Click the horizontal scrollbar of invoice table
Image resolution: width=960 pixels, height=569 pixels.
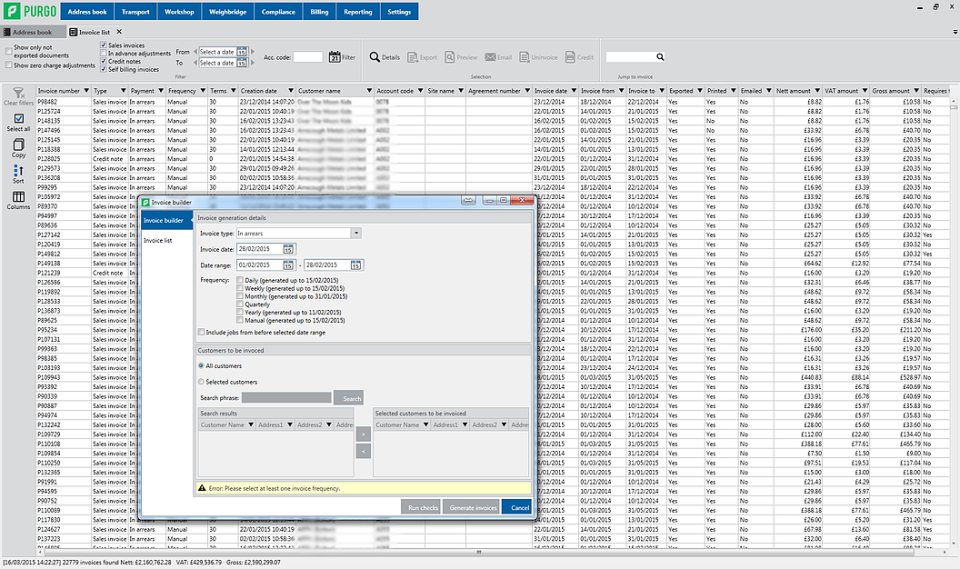tap(478, 552)
